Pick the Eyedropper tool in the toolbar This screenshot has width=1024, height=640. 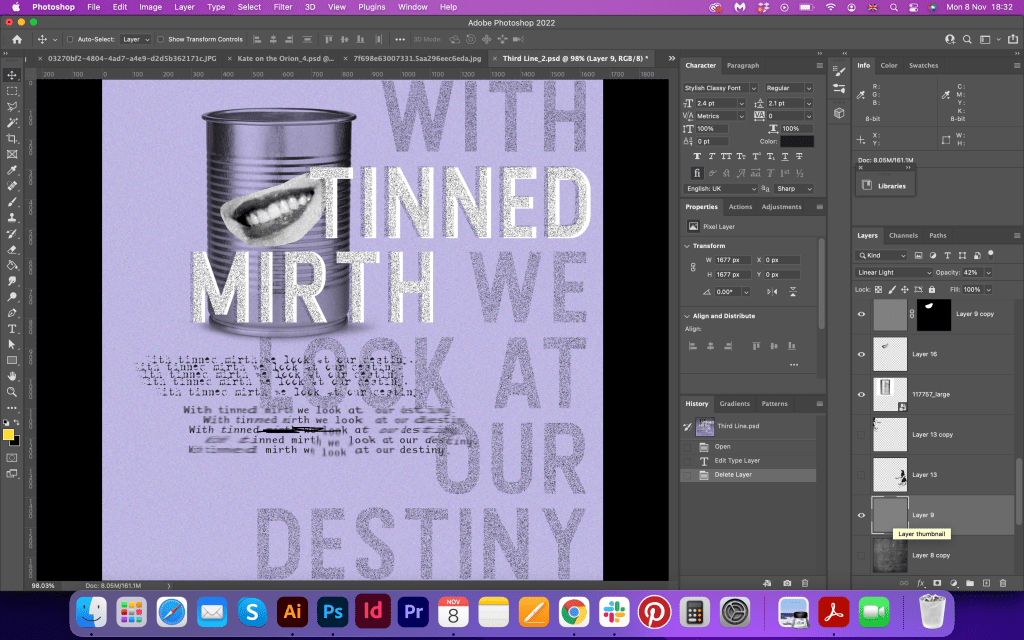12,170
